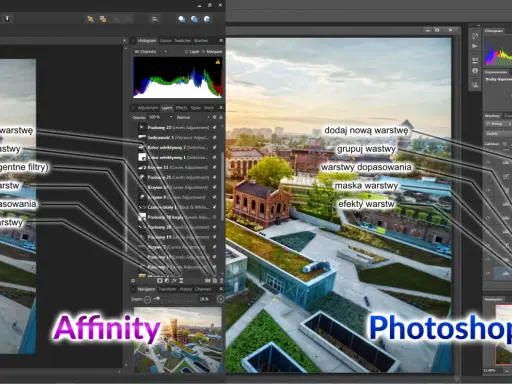Open Opacity 100 % dropdown
Screen dimensions: 512x384
[x=161, y=117]
